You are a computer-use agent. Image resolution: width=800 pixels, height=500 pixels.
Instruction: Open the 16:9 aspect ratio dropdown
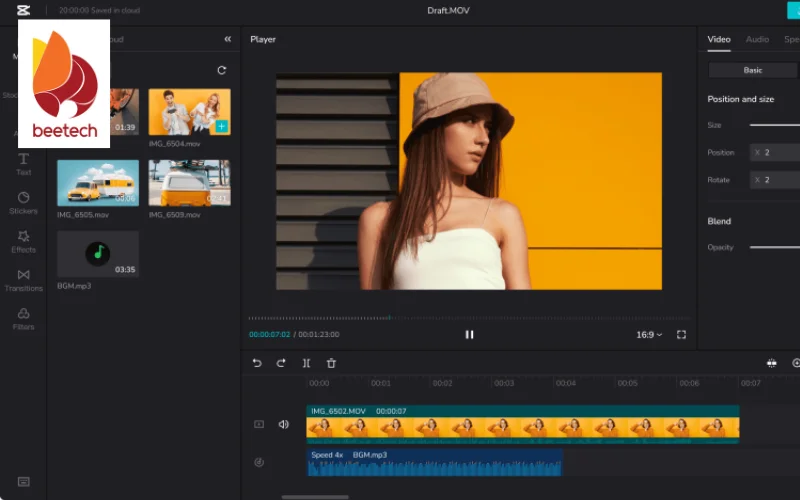click(649, 335)
